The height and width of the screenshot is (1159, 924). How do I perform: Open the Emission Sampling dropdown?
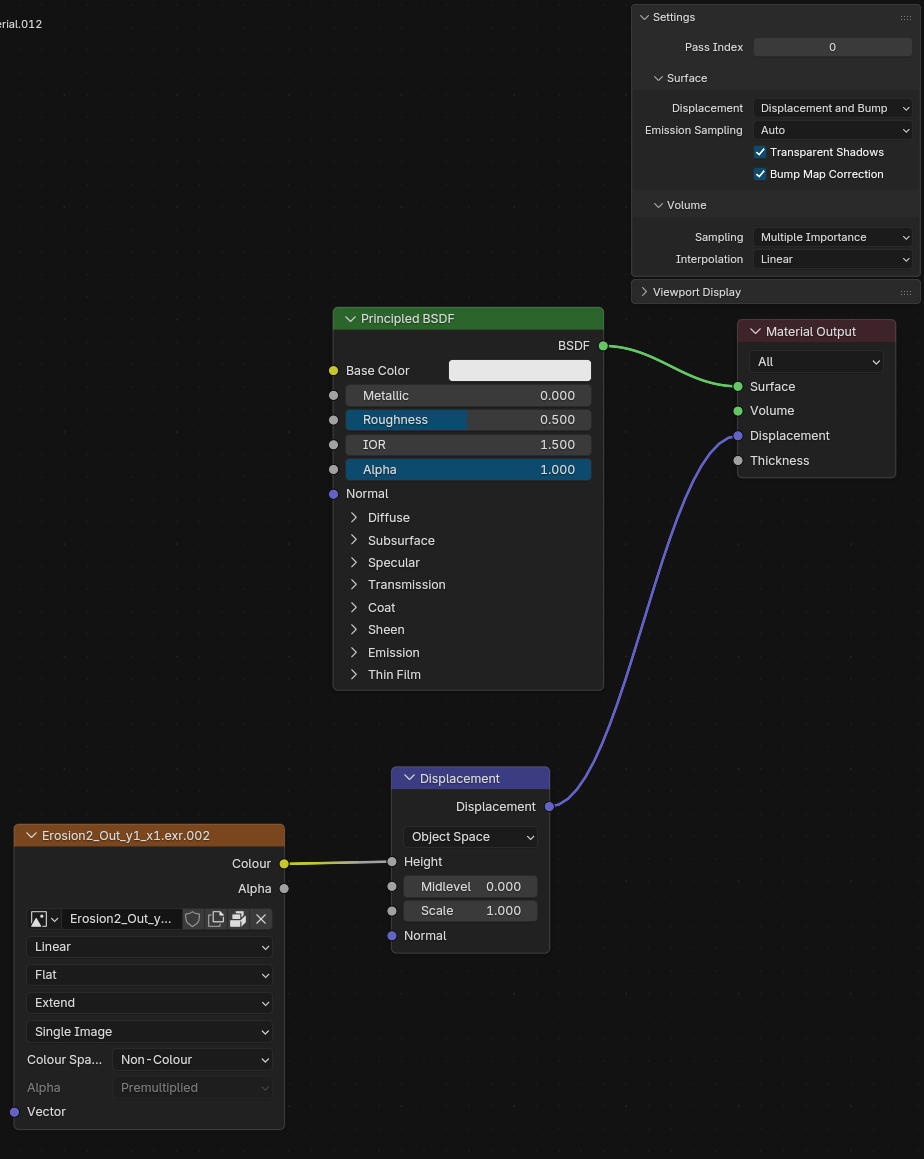[x=833, y=130]
